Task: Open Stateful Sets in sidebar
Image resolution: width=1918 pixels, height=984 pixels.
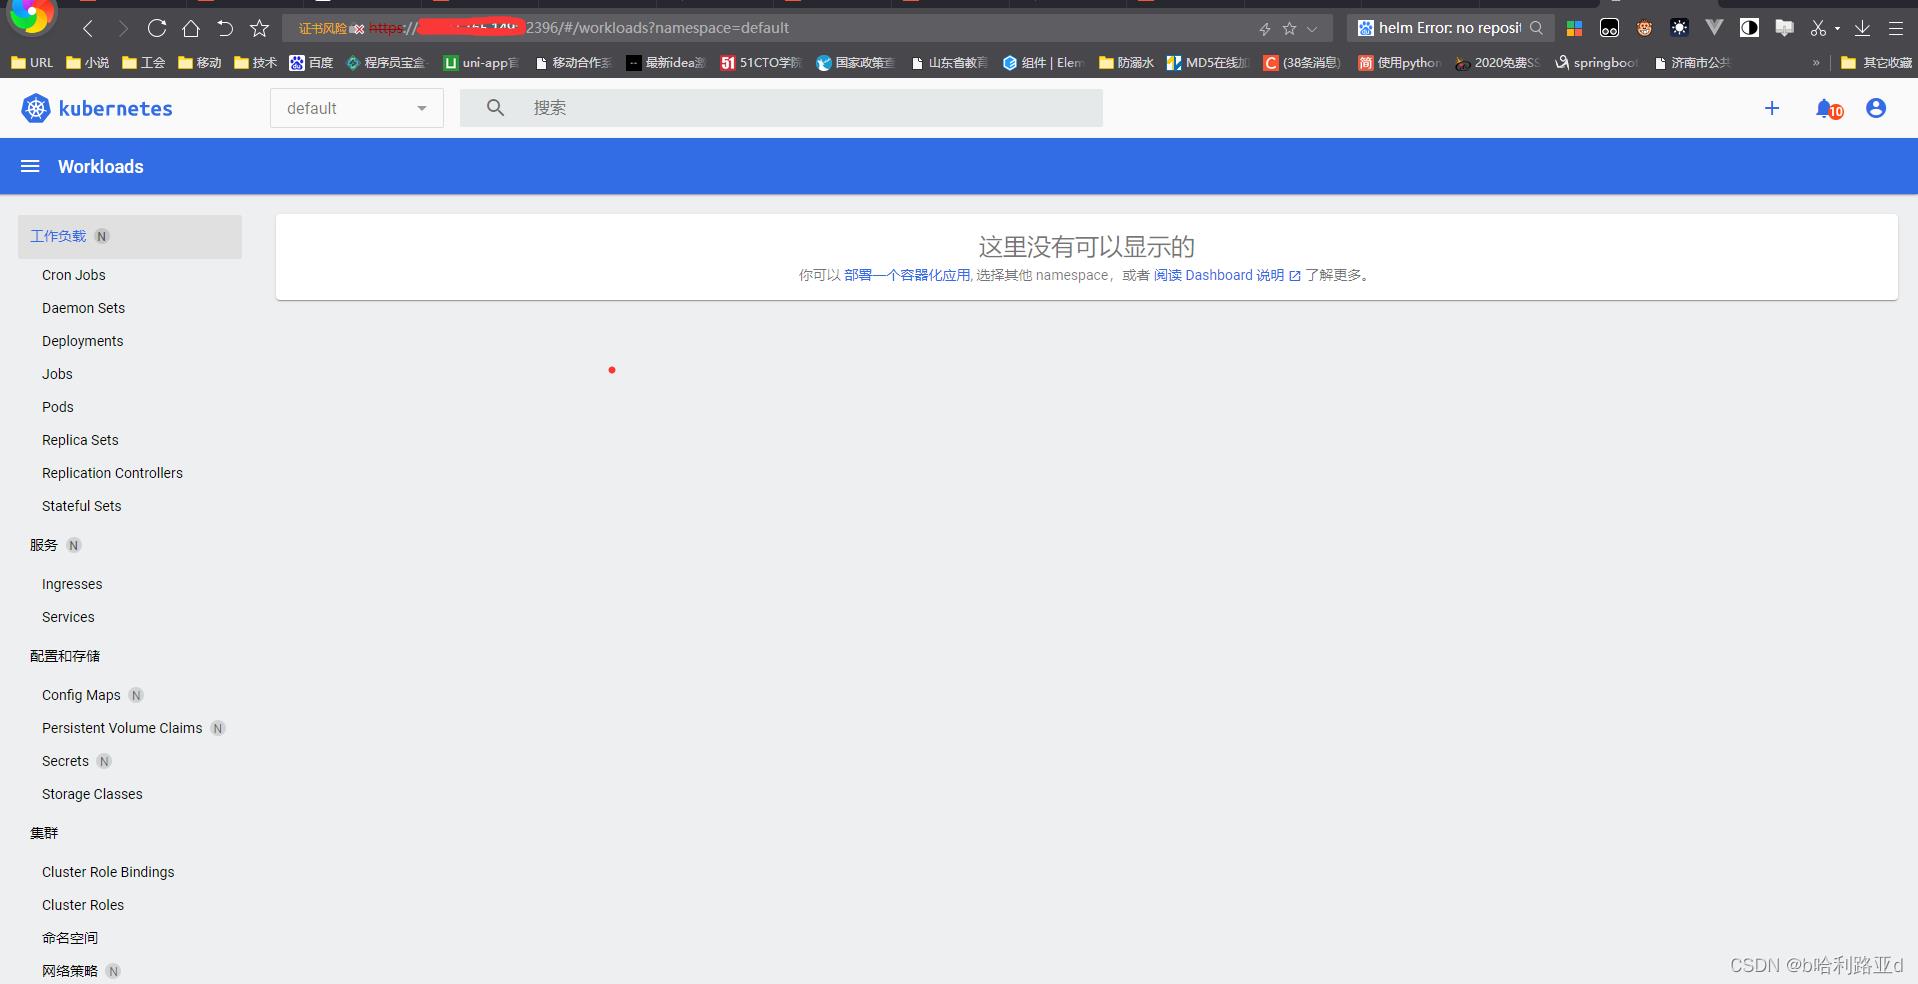Action: (81, 506)
